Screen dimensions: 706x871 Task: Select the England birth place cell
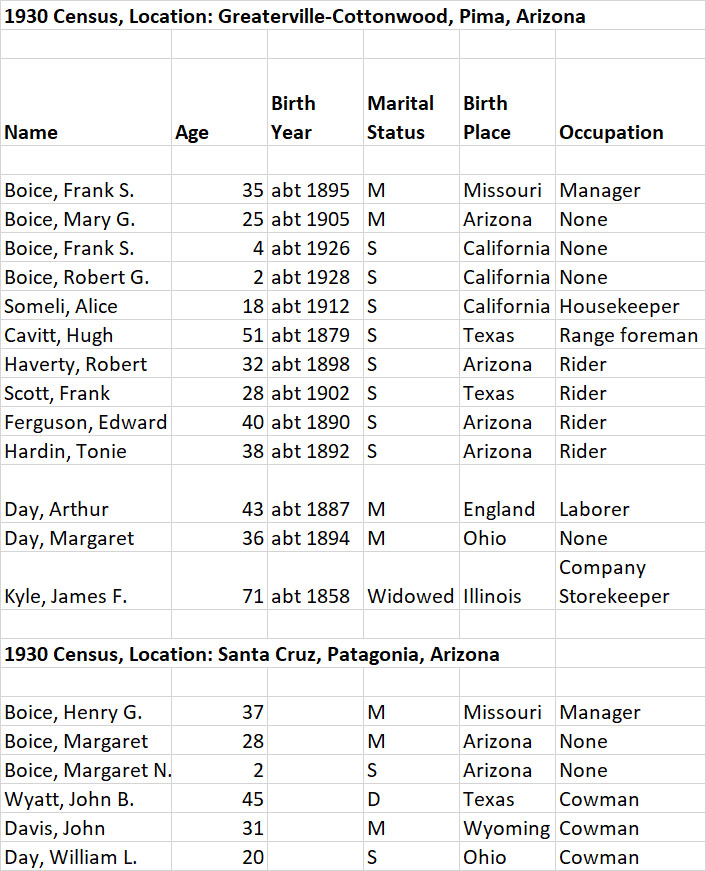click(499, 509)
